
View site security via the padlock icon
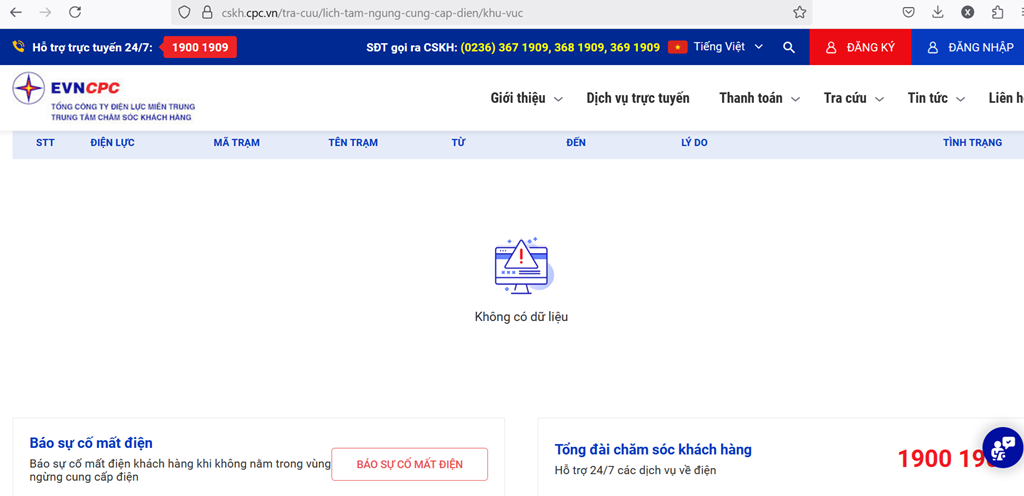coord(207,12)
